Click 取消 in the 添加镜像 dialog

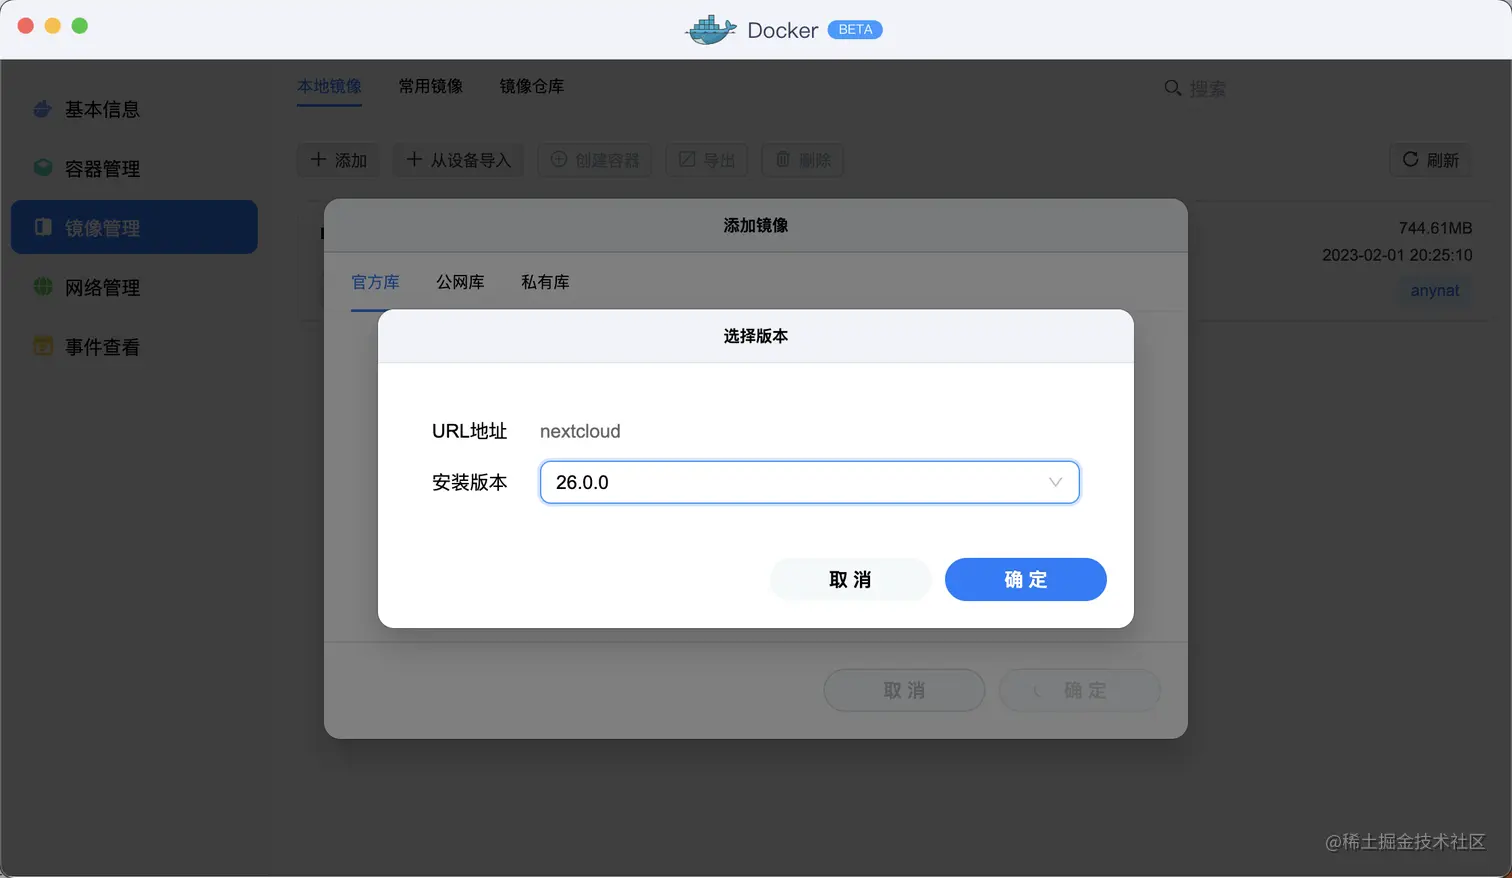pyautogui.click(x=904, y=690)
